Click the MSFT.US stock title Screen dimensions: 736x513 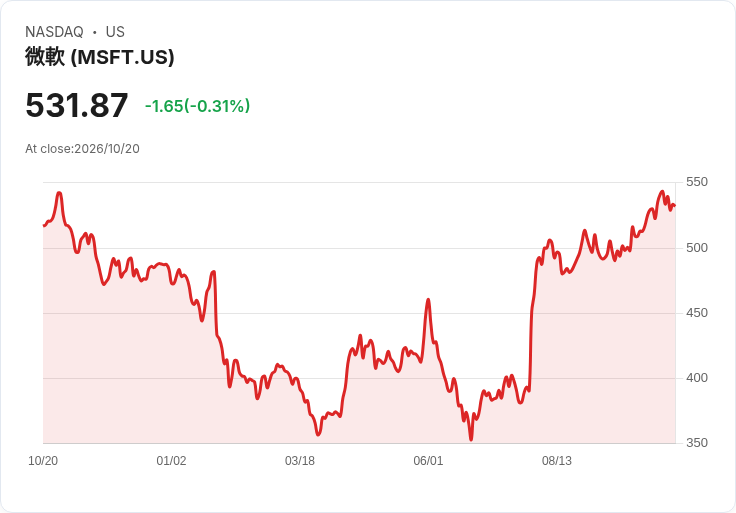point(100,57)
